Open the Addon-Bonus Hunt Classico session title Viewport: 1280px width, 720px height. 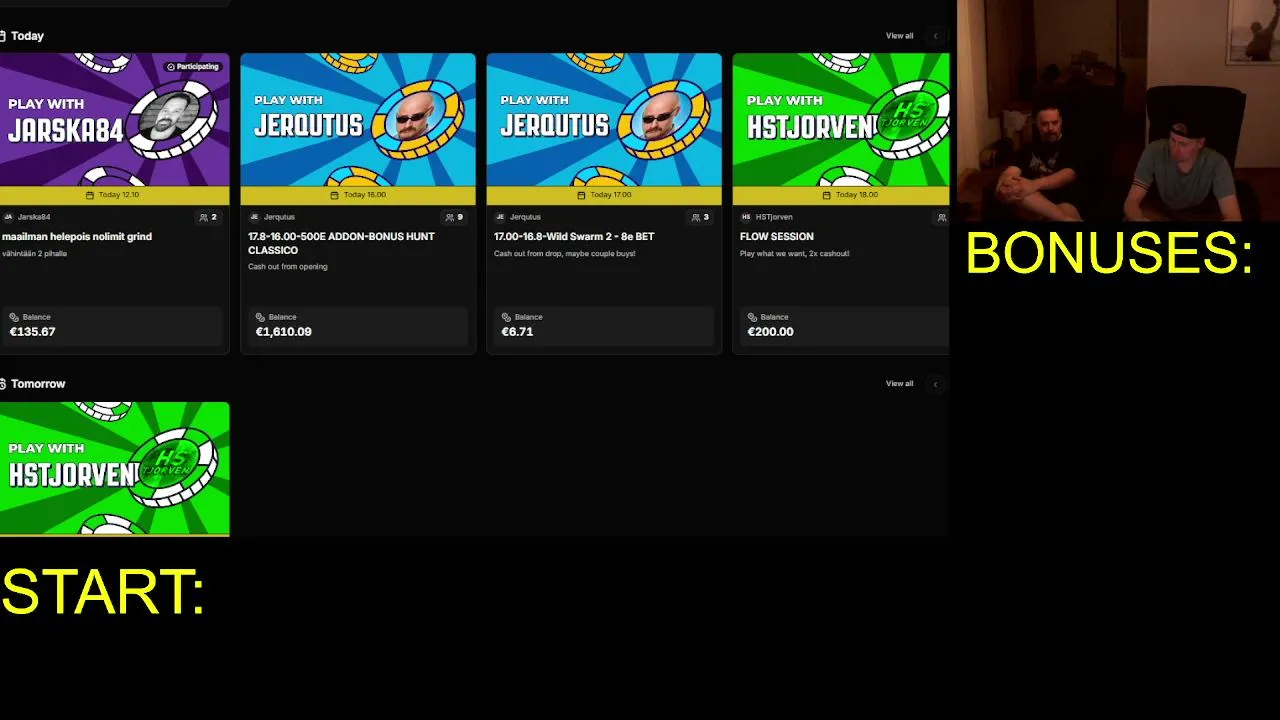point(341,244)
